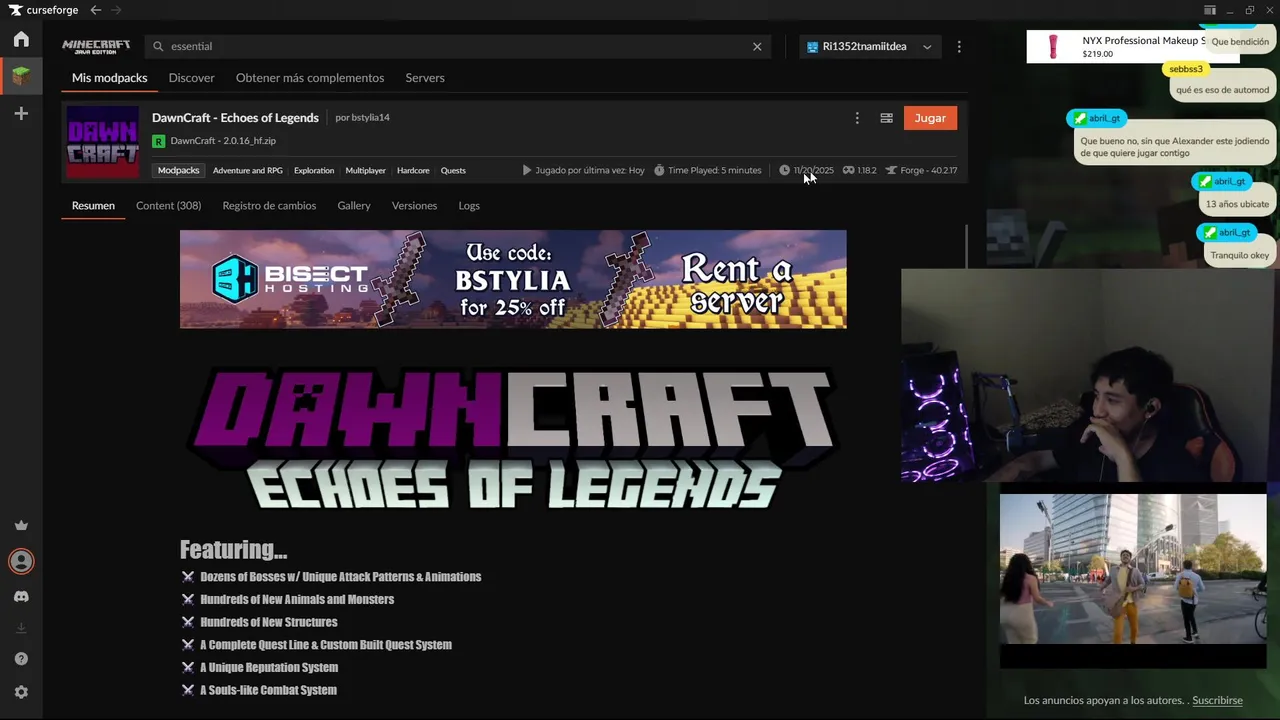Go to the CurseForge home icon
This screenshot has width=1280, height=720.
pyautogui.click(x=21, y=40)
